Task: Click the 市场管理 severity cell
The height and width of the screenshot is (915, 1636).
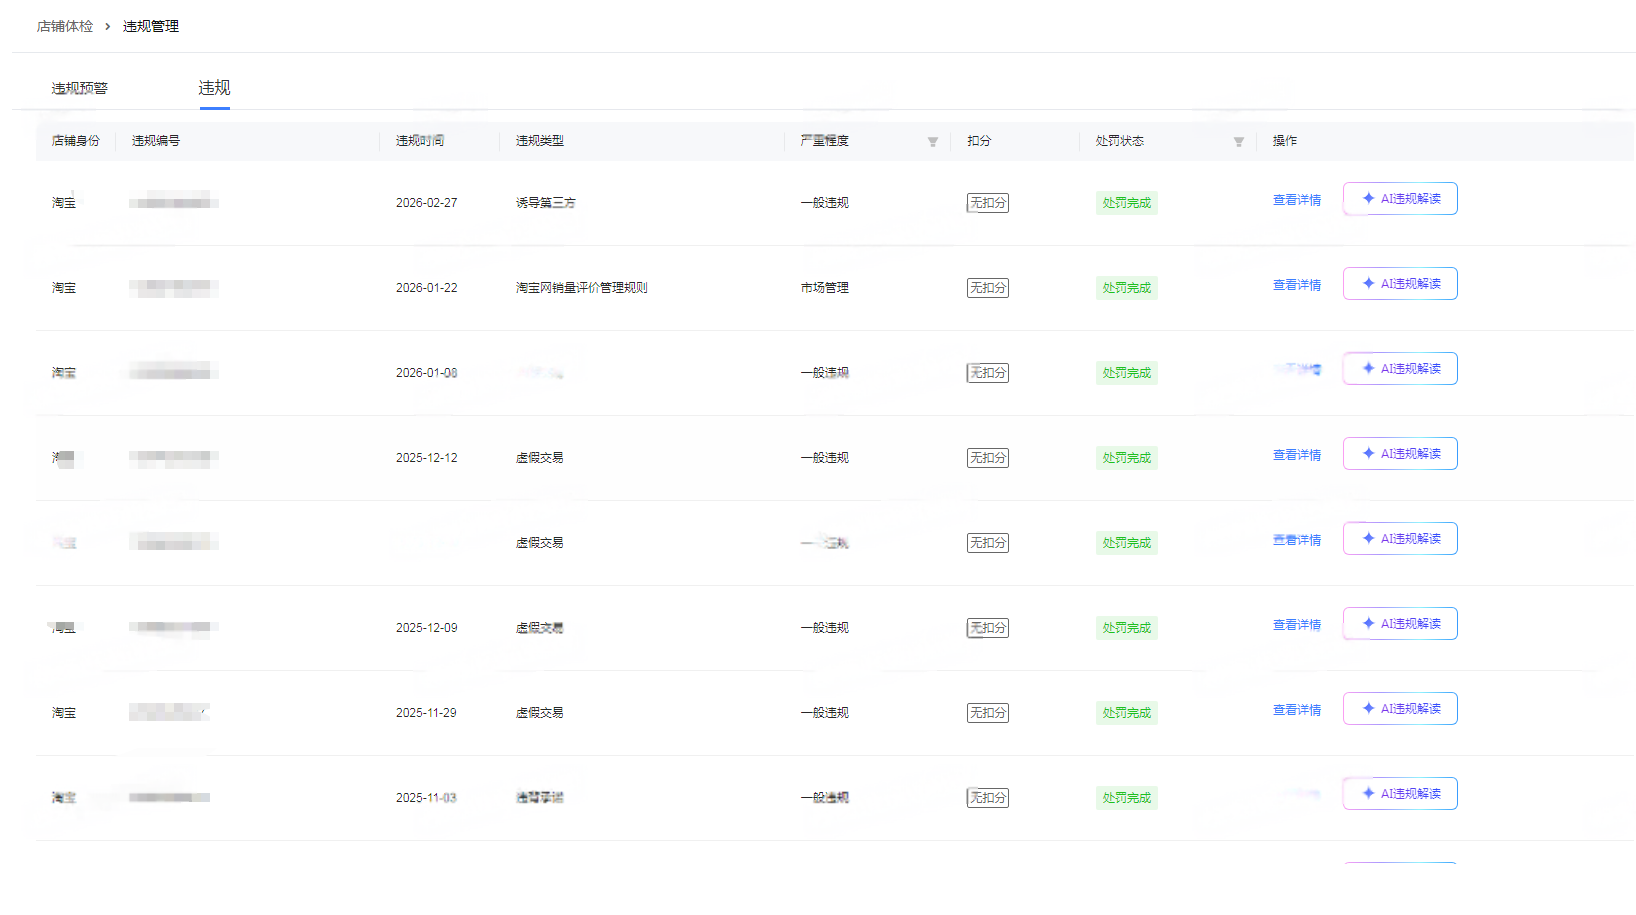Action: (x=825, y=288)
